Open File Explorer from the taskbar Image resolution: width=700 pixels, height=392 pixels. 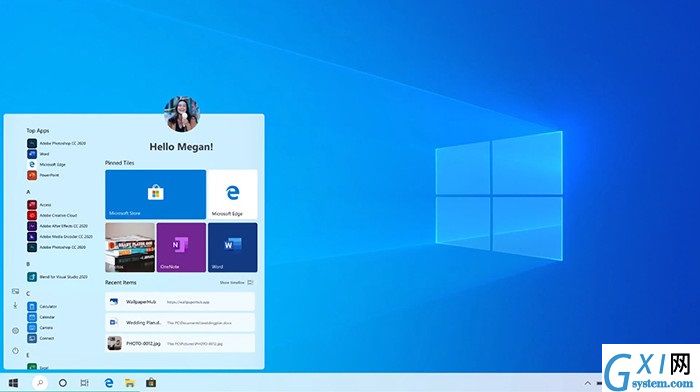pos(130,383)
